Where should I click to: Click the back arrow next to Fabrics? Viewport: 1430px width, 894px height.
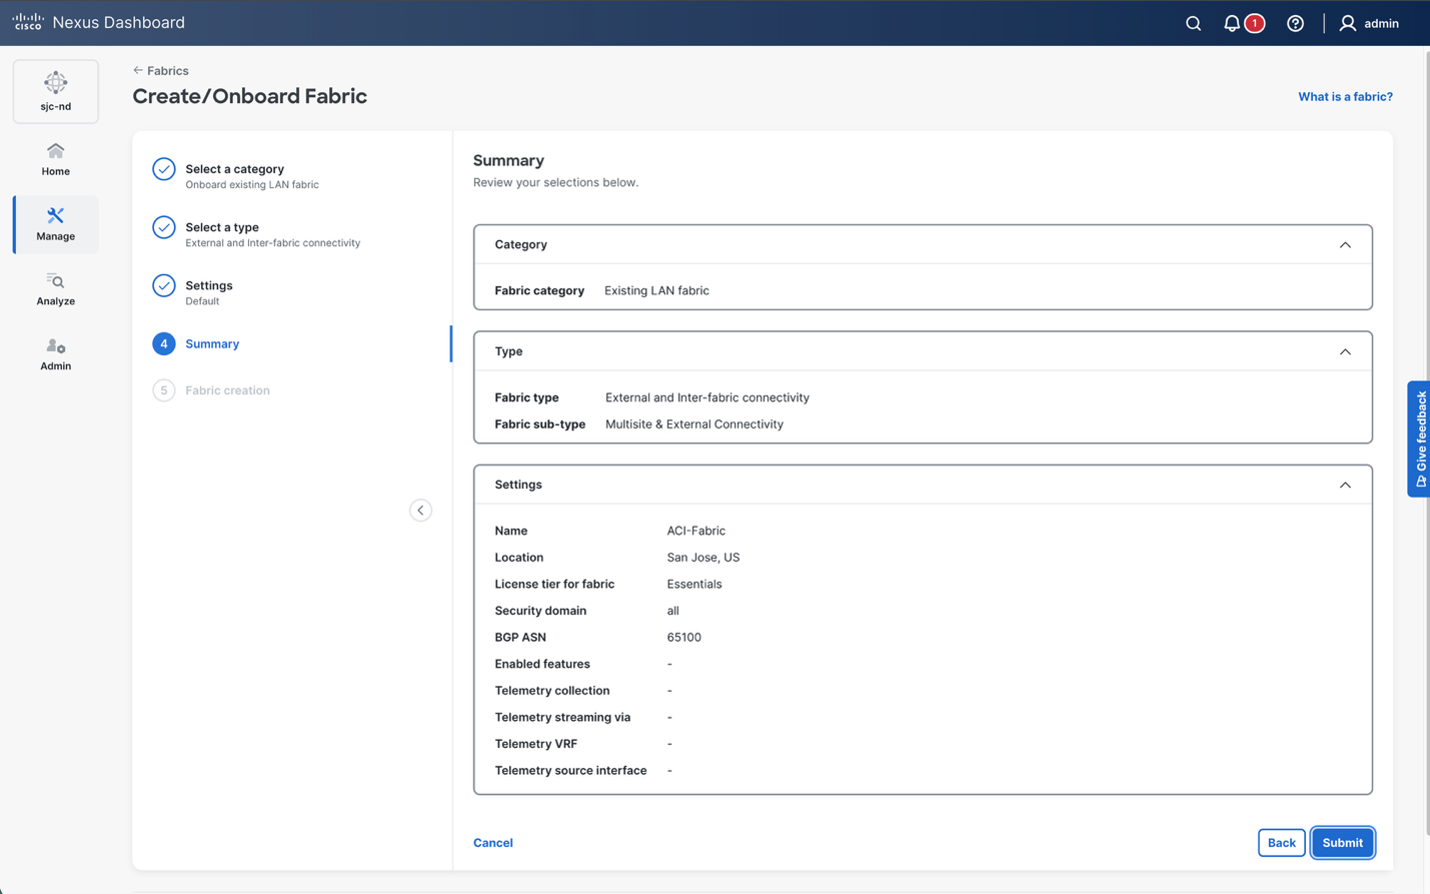tap(138, 71)
